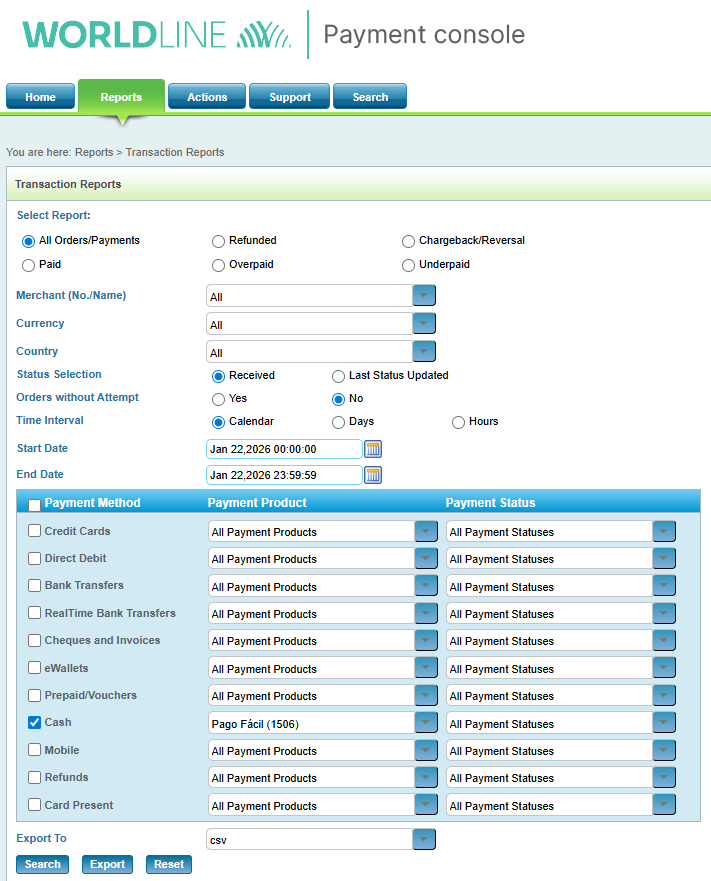The width and height of the screenshot is (711, 881).
Task: Check the Direct Debit checkbox
Action: 34,558
